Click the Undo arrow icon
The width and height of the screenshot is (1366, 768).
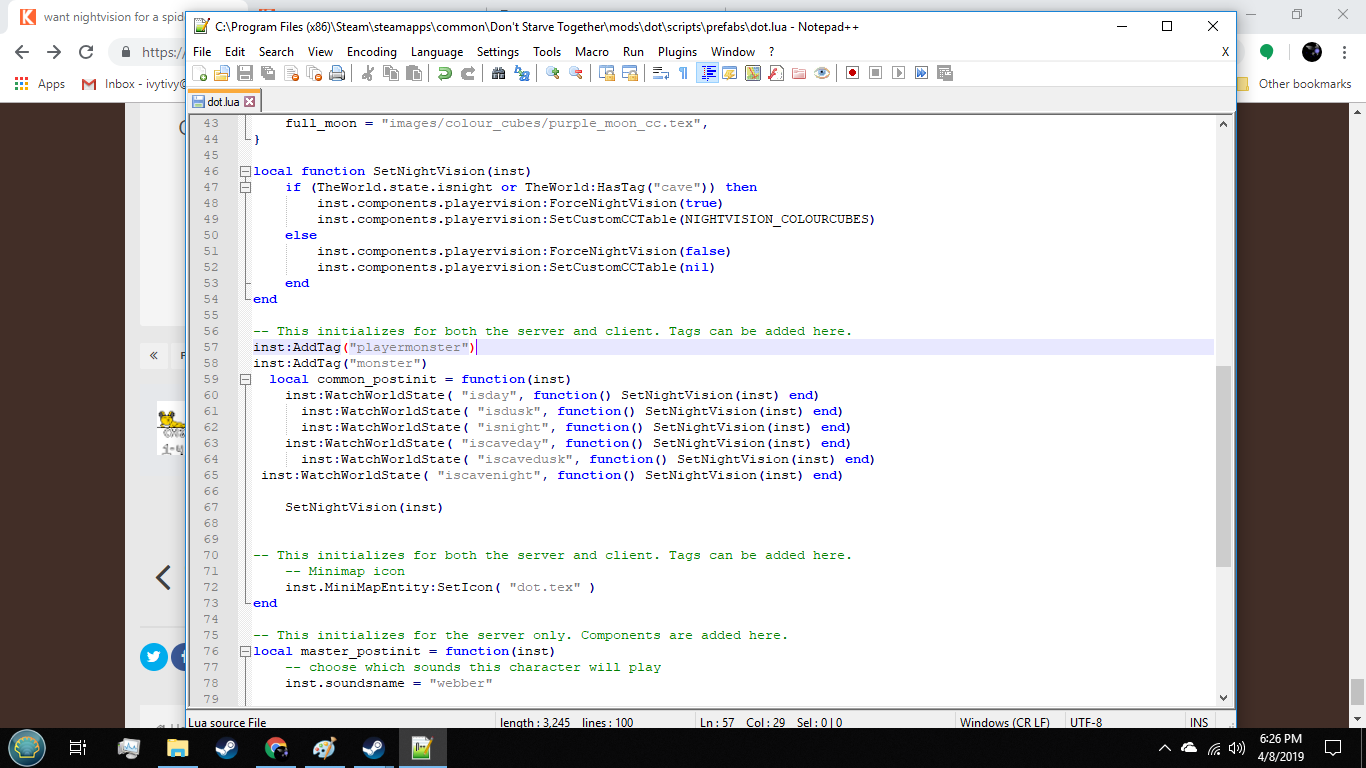coord(444,73)
